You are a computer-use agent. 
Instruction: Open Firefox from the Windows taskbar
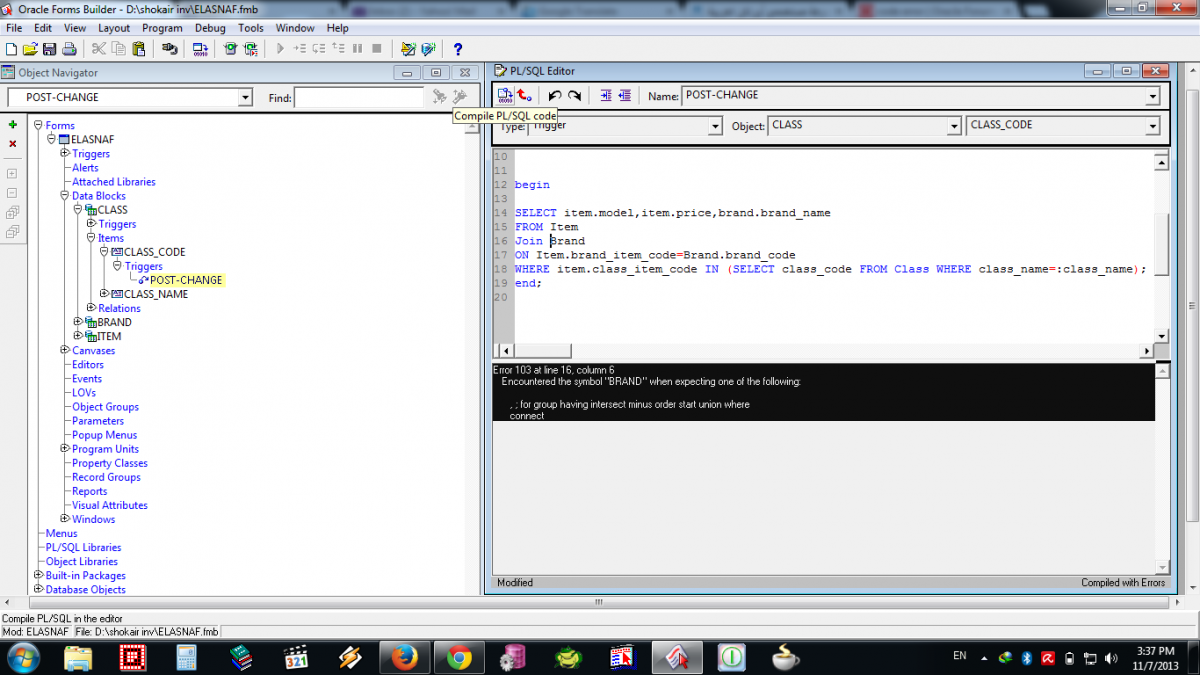click(405, 657)
